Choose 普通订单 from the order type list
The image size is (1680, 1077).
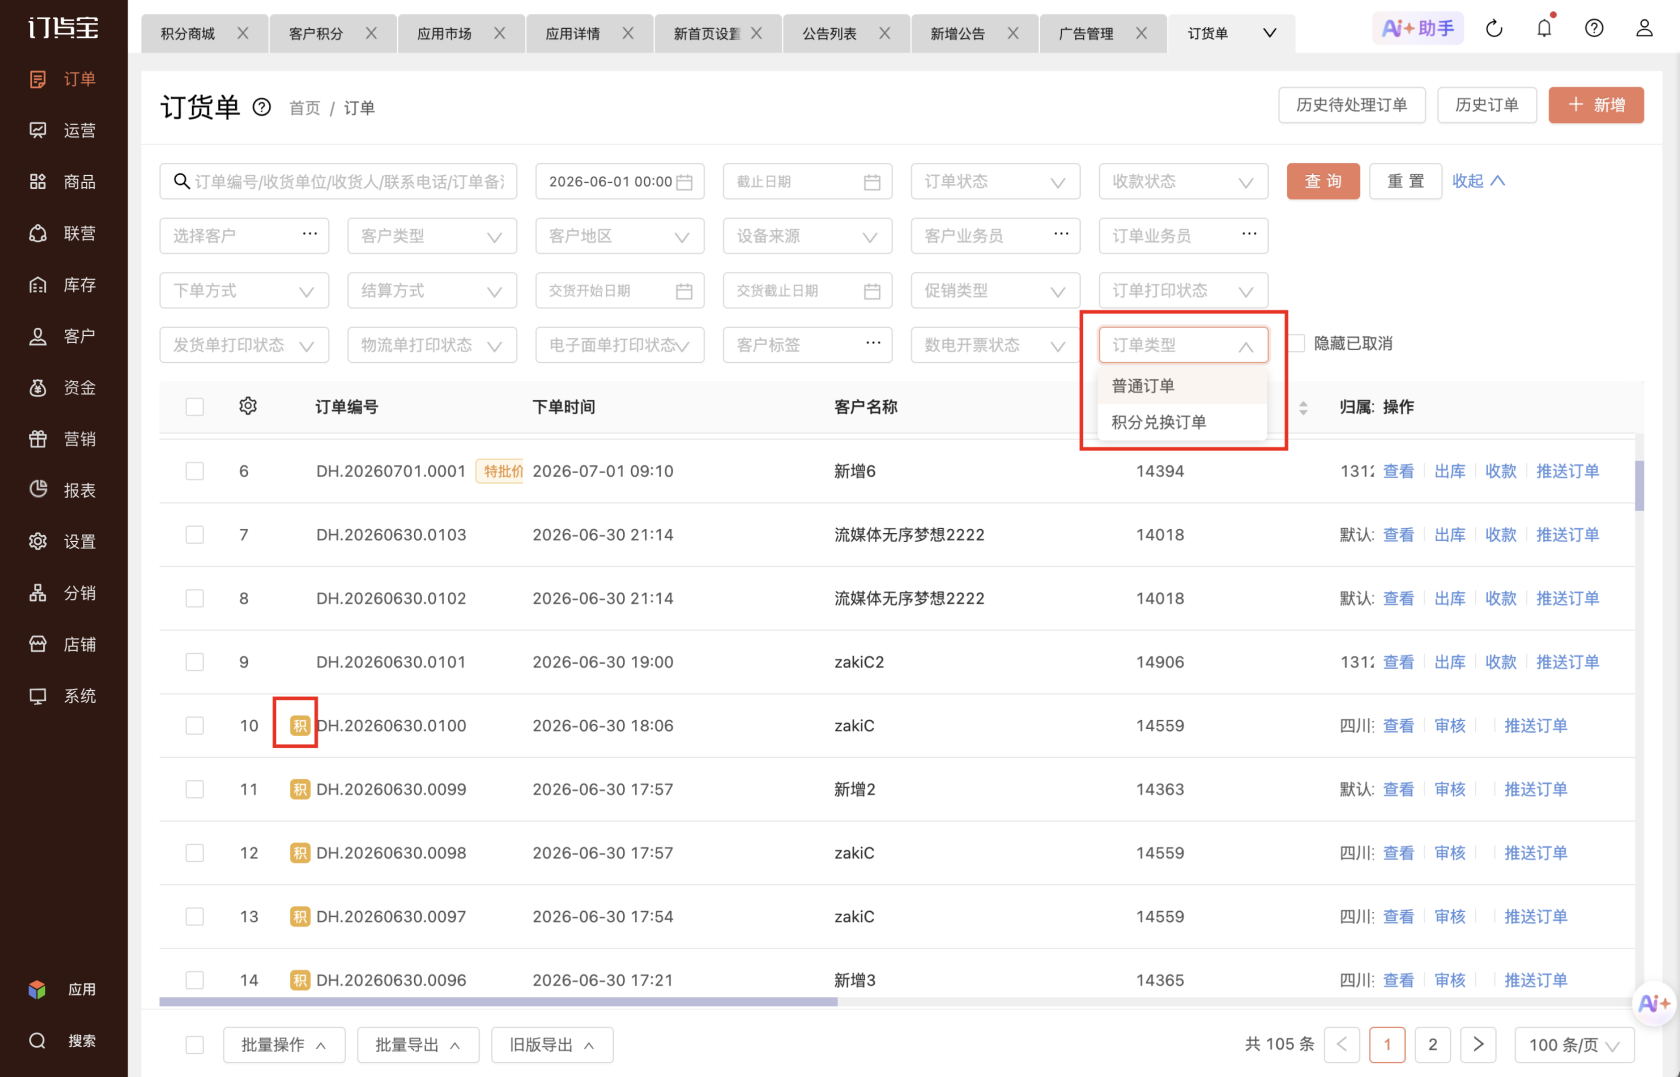[1183, 386]
